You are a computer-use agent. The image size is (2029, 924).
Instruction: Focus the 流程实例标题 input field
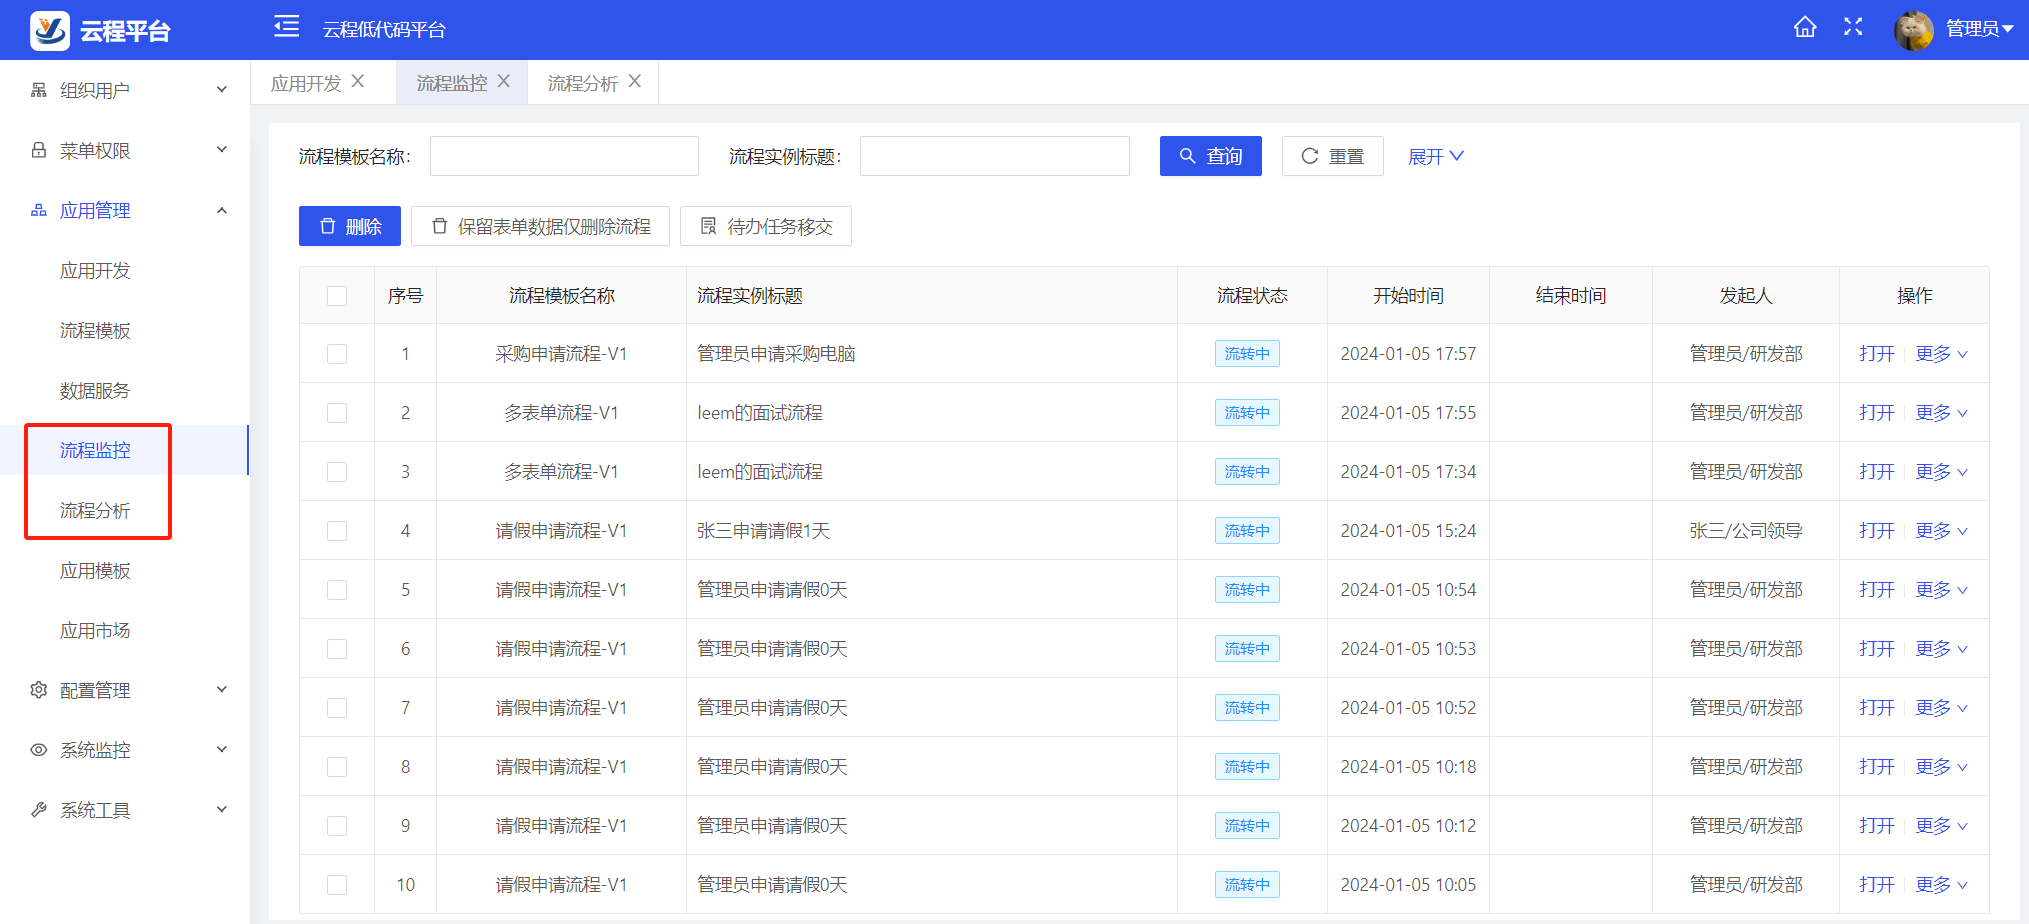pos(995,156)
